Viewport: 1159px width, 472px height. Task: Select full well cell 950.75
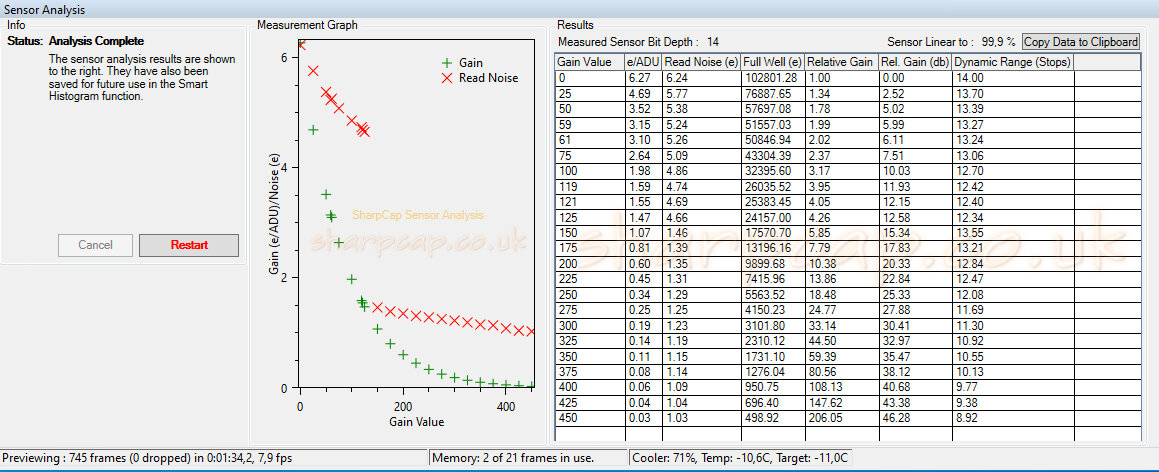772,388
